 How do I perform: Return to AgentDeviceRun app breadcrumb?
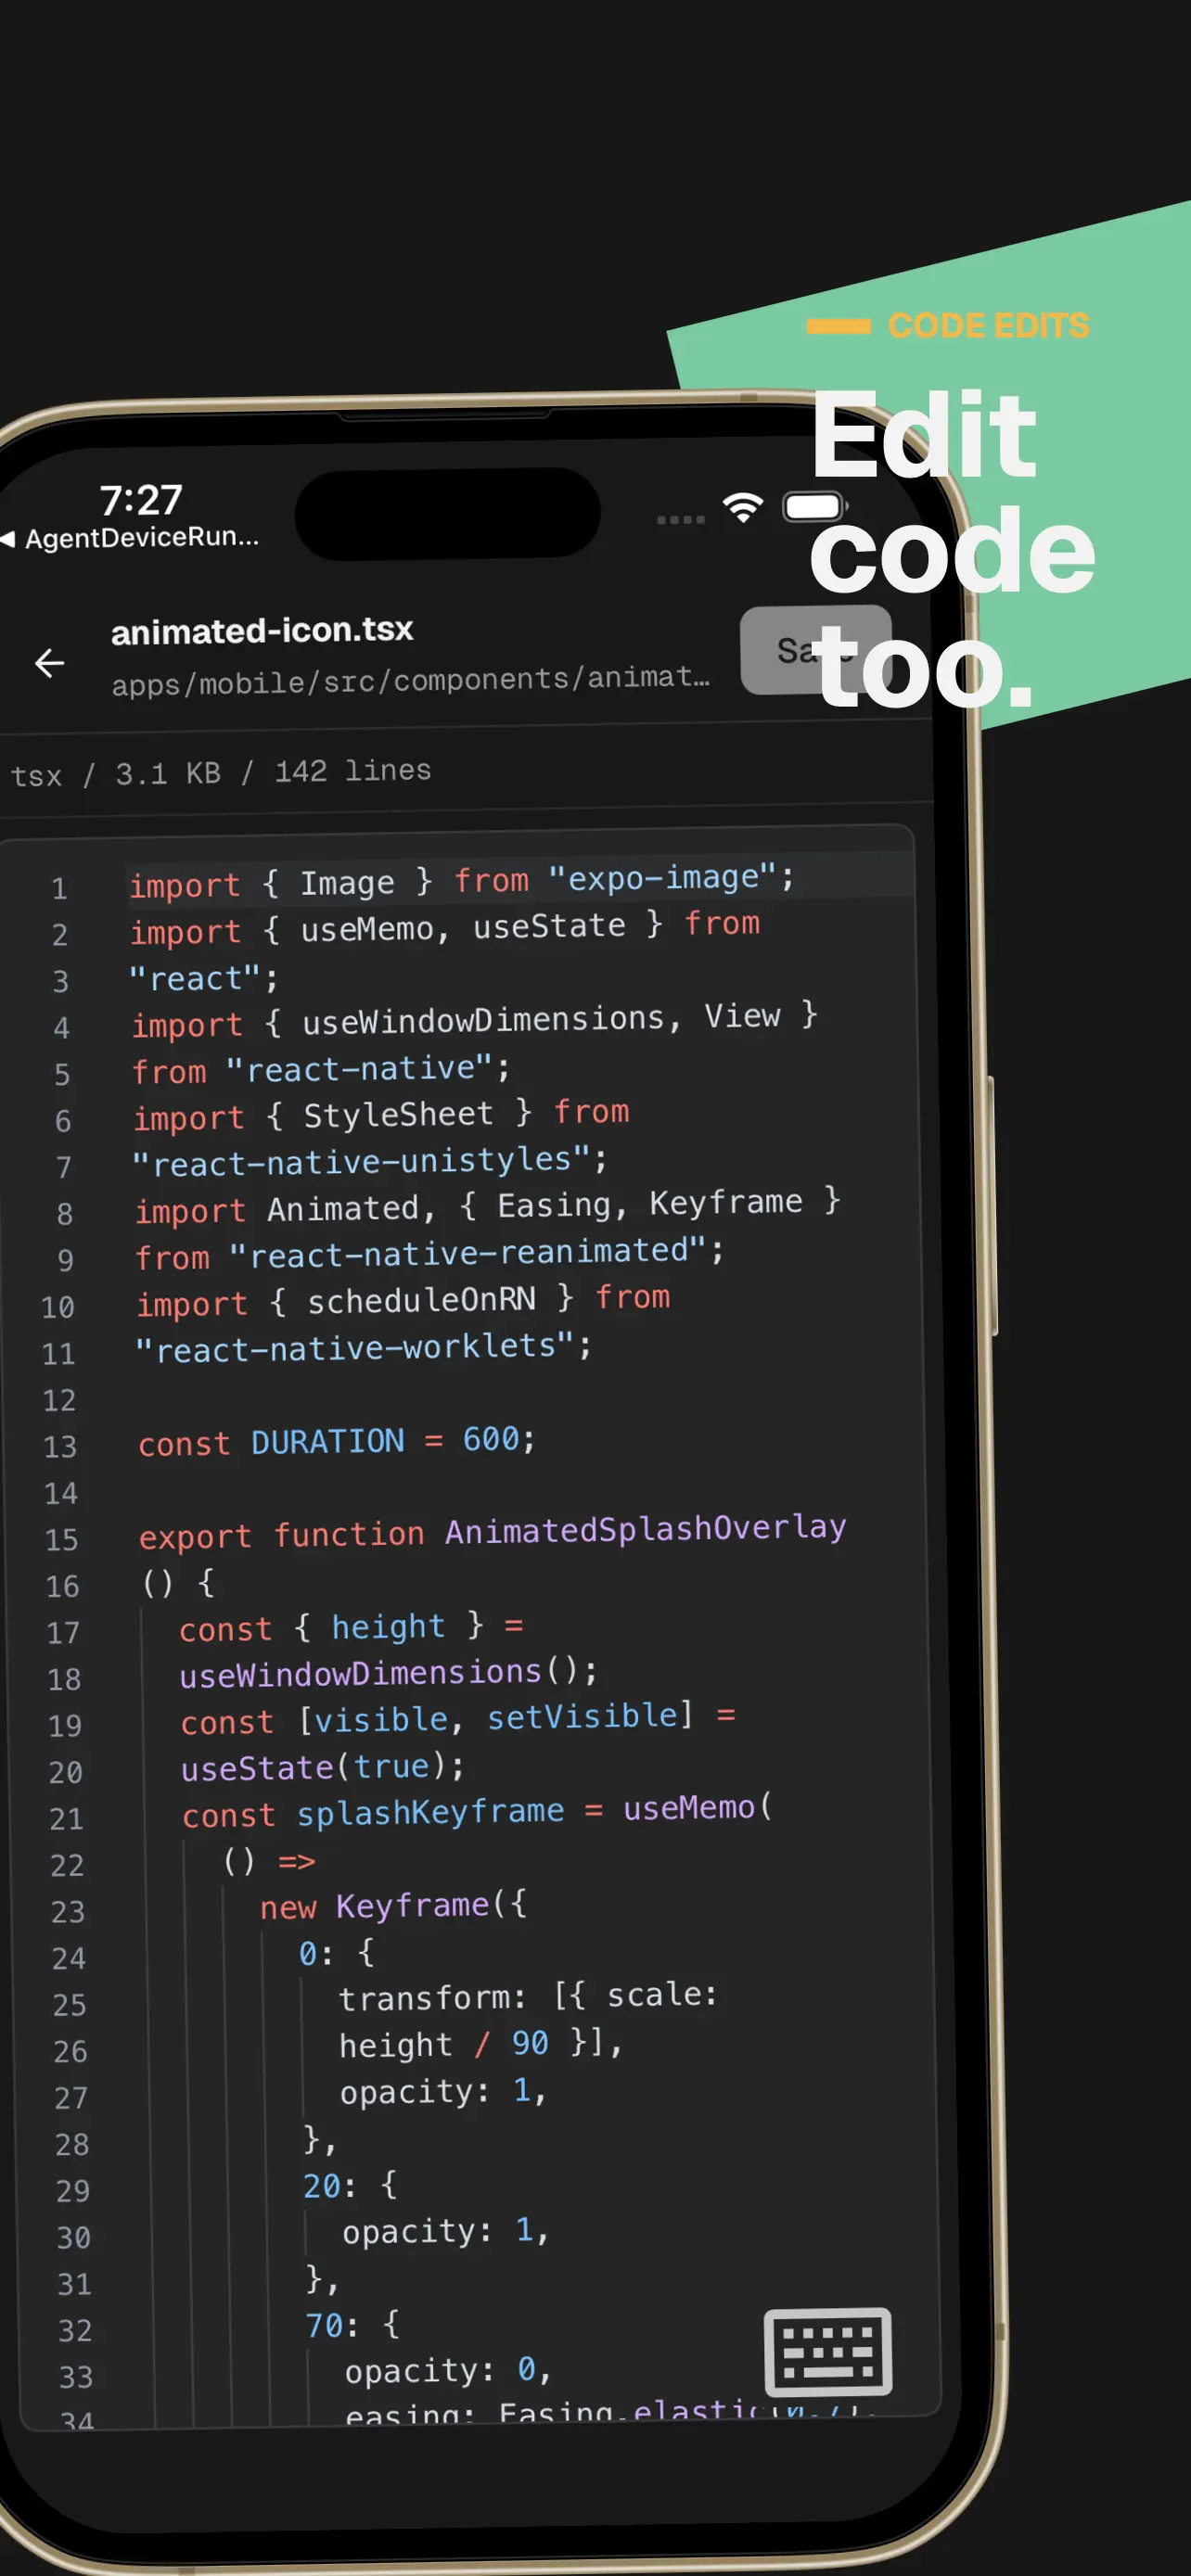pyautogui.click(x=131, y=538)
